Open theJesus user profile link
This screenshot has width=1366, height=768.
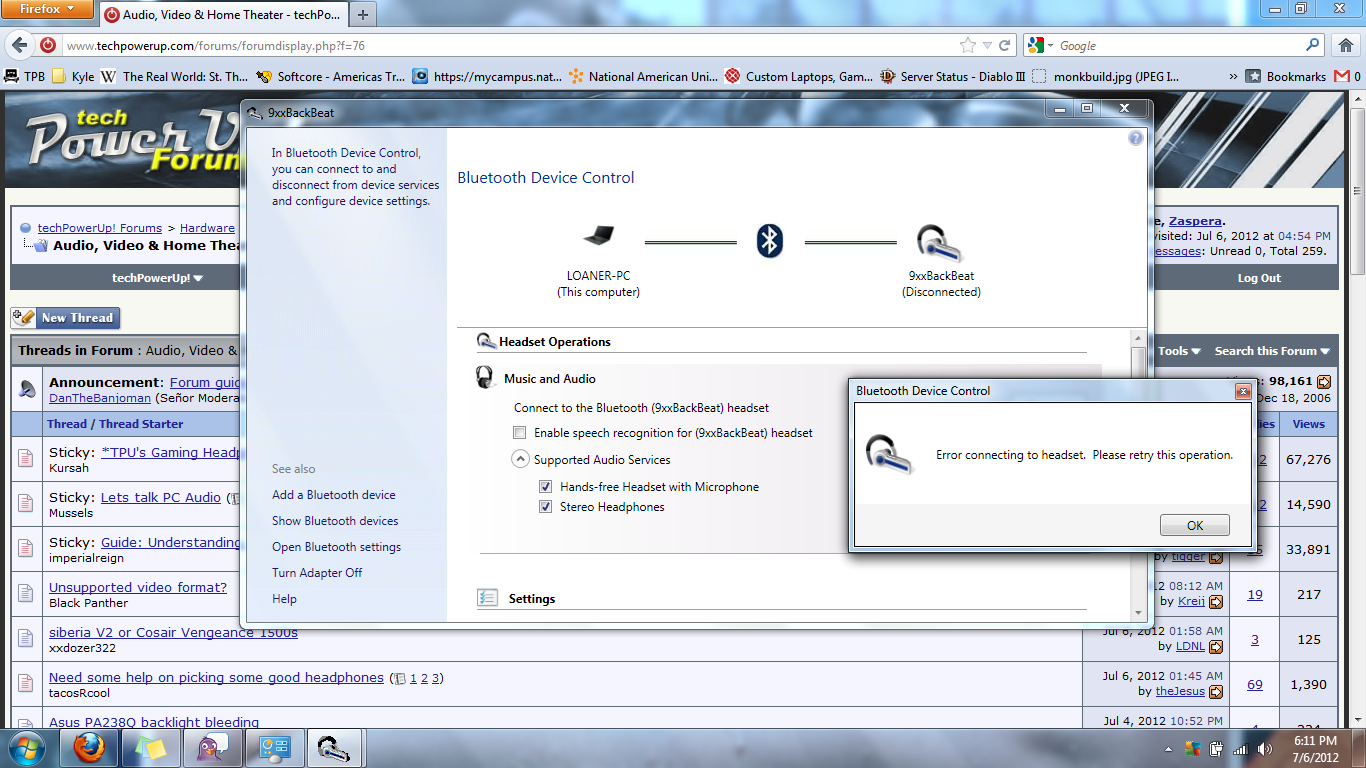click(1181, 691)
